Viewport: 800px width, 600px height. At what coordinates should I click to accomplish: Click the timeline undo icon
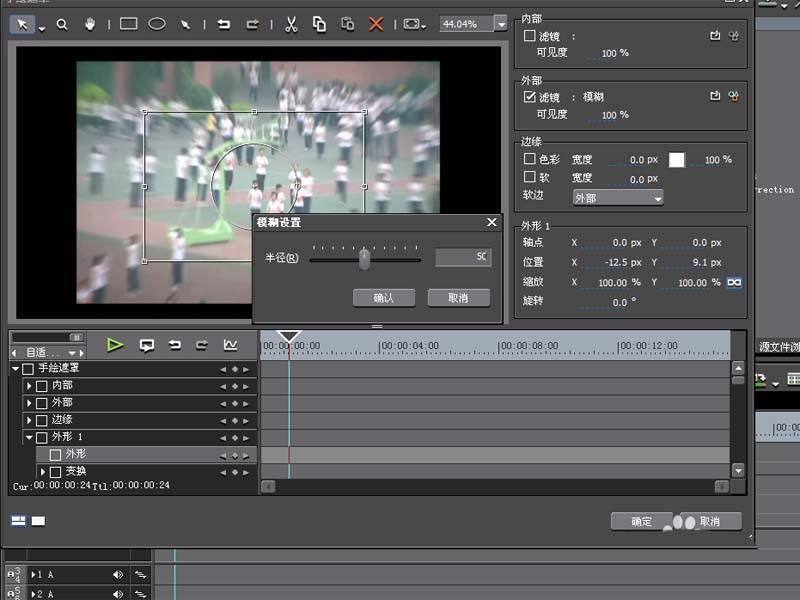click(x=175, y=345)
